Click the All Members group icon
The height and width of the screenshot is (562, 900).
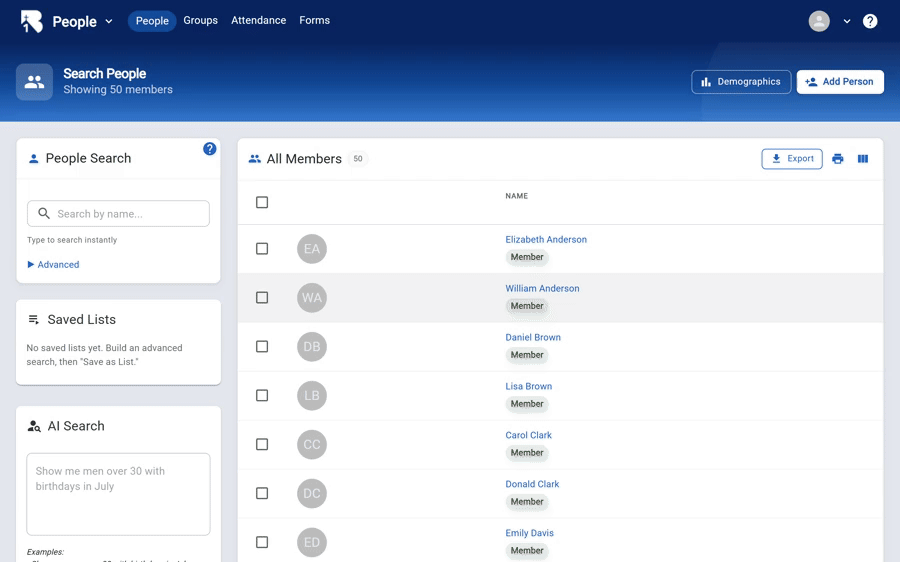(x=255, y=159)
